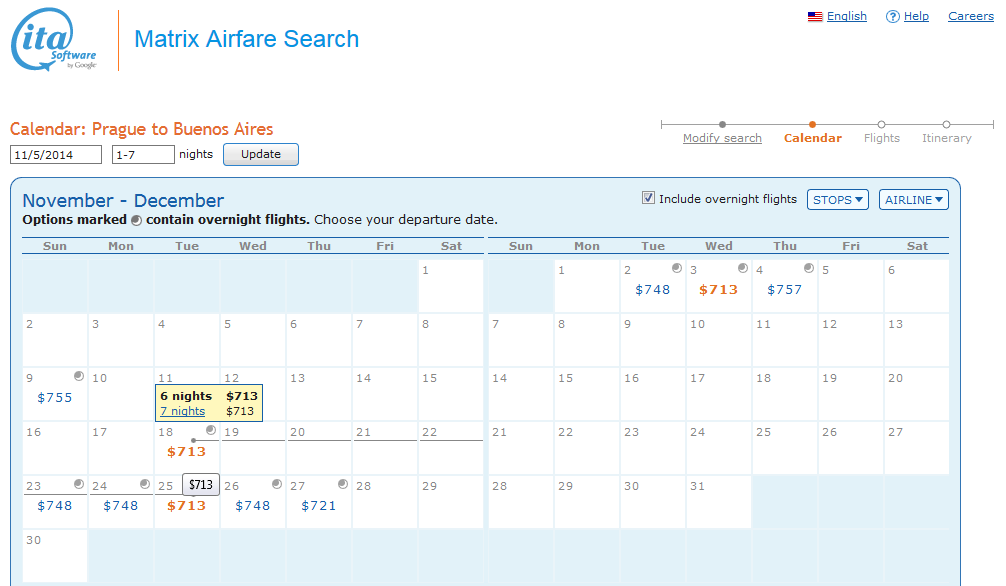Open the AIRLINE filter dropdown
The width and height of the screenshot is (1006, 586).
click(914, 200)
